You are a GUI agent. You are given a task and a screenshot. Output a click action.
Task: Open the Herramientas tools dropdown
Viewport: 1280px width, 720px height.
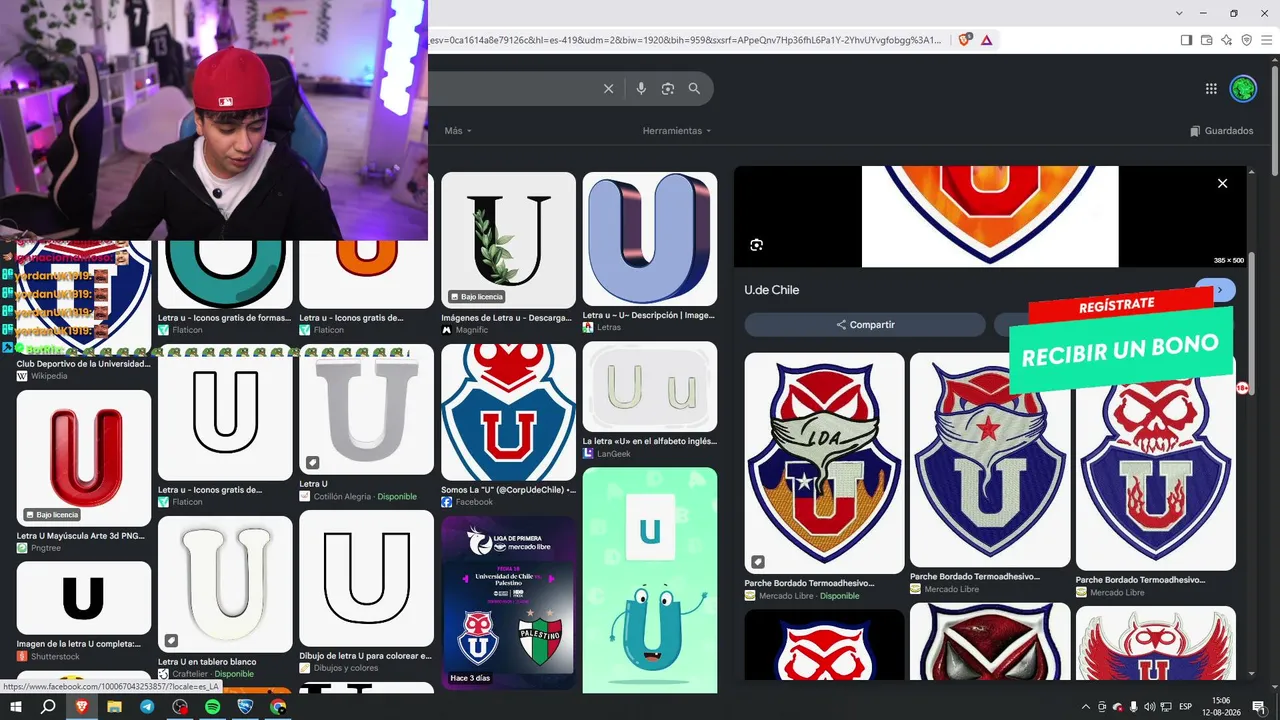click(x=677, y=131)
